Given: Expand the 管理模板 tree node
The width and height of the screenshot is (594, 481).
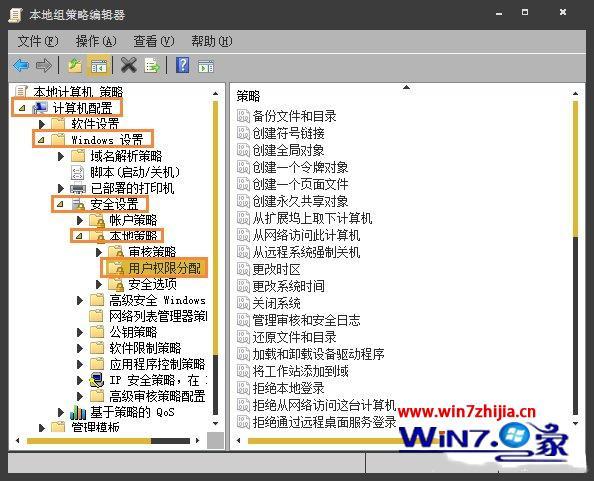Looking at the screenshot, I should pos(42,428).
